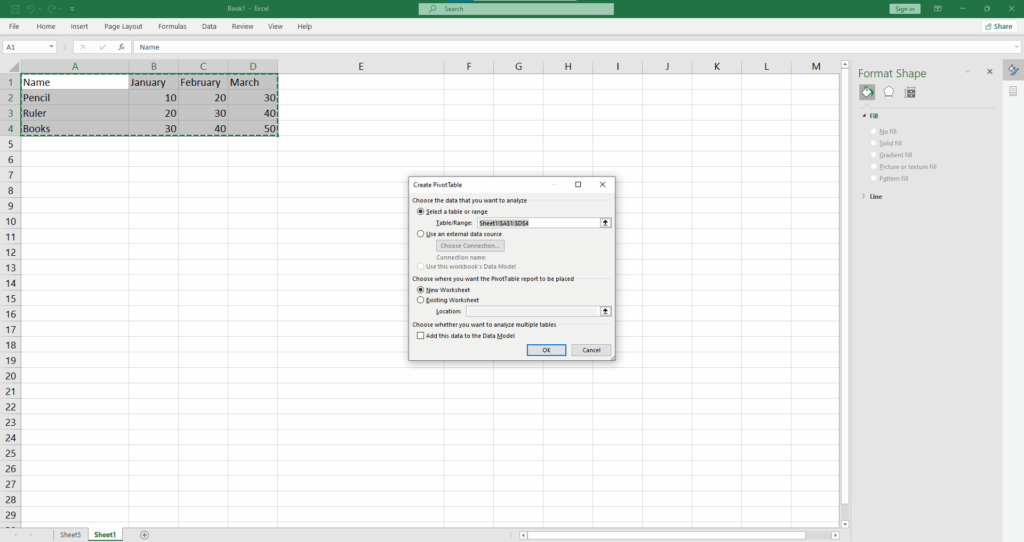The width and height of the screenshot is (1024, 542).
Task: Click the Save icon in quick access toolbar
Action: coord(15,9)
